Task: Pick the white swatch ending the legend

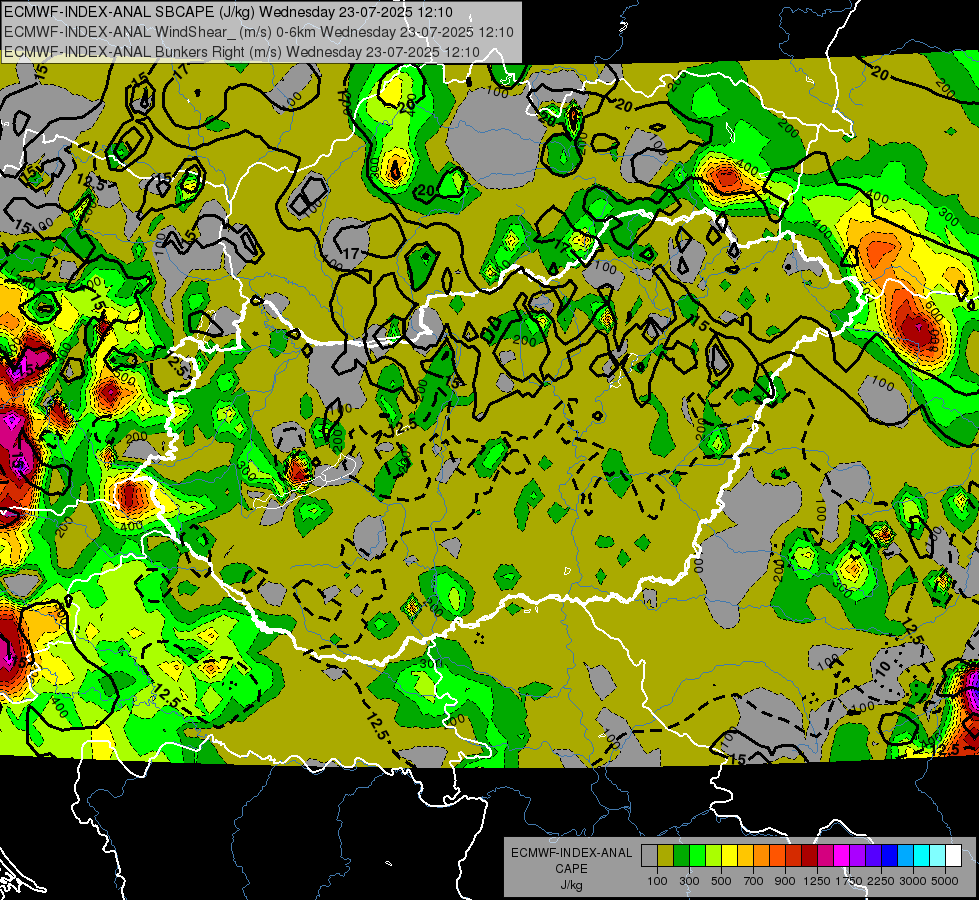Action: [x=953, y=856]
